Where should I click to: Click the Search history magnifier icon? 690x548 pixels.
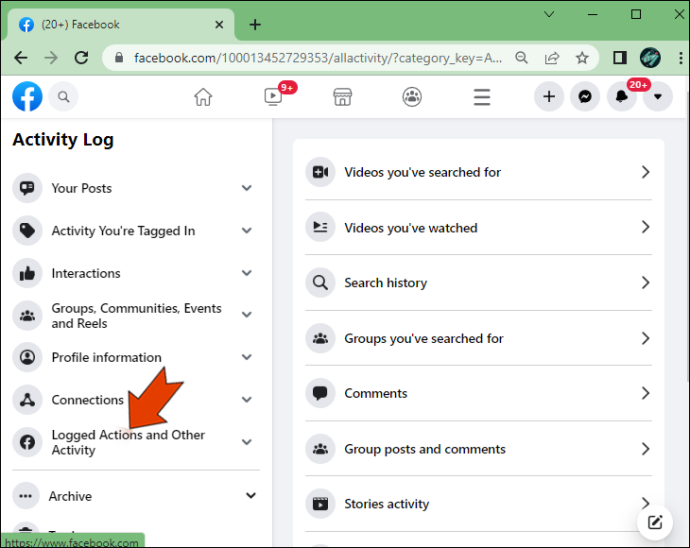pos(320,283)
